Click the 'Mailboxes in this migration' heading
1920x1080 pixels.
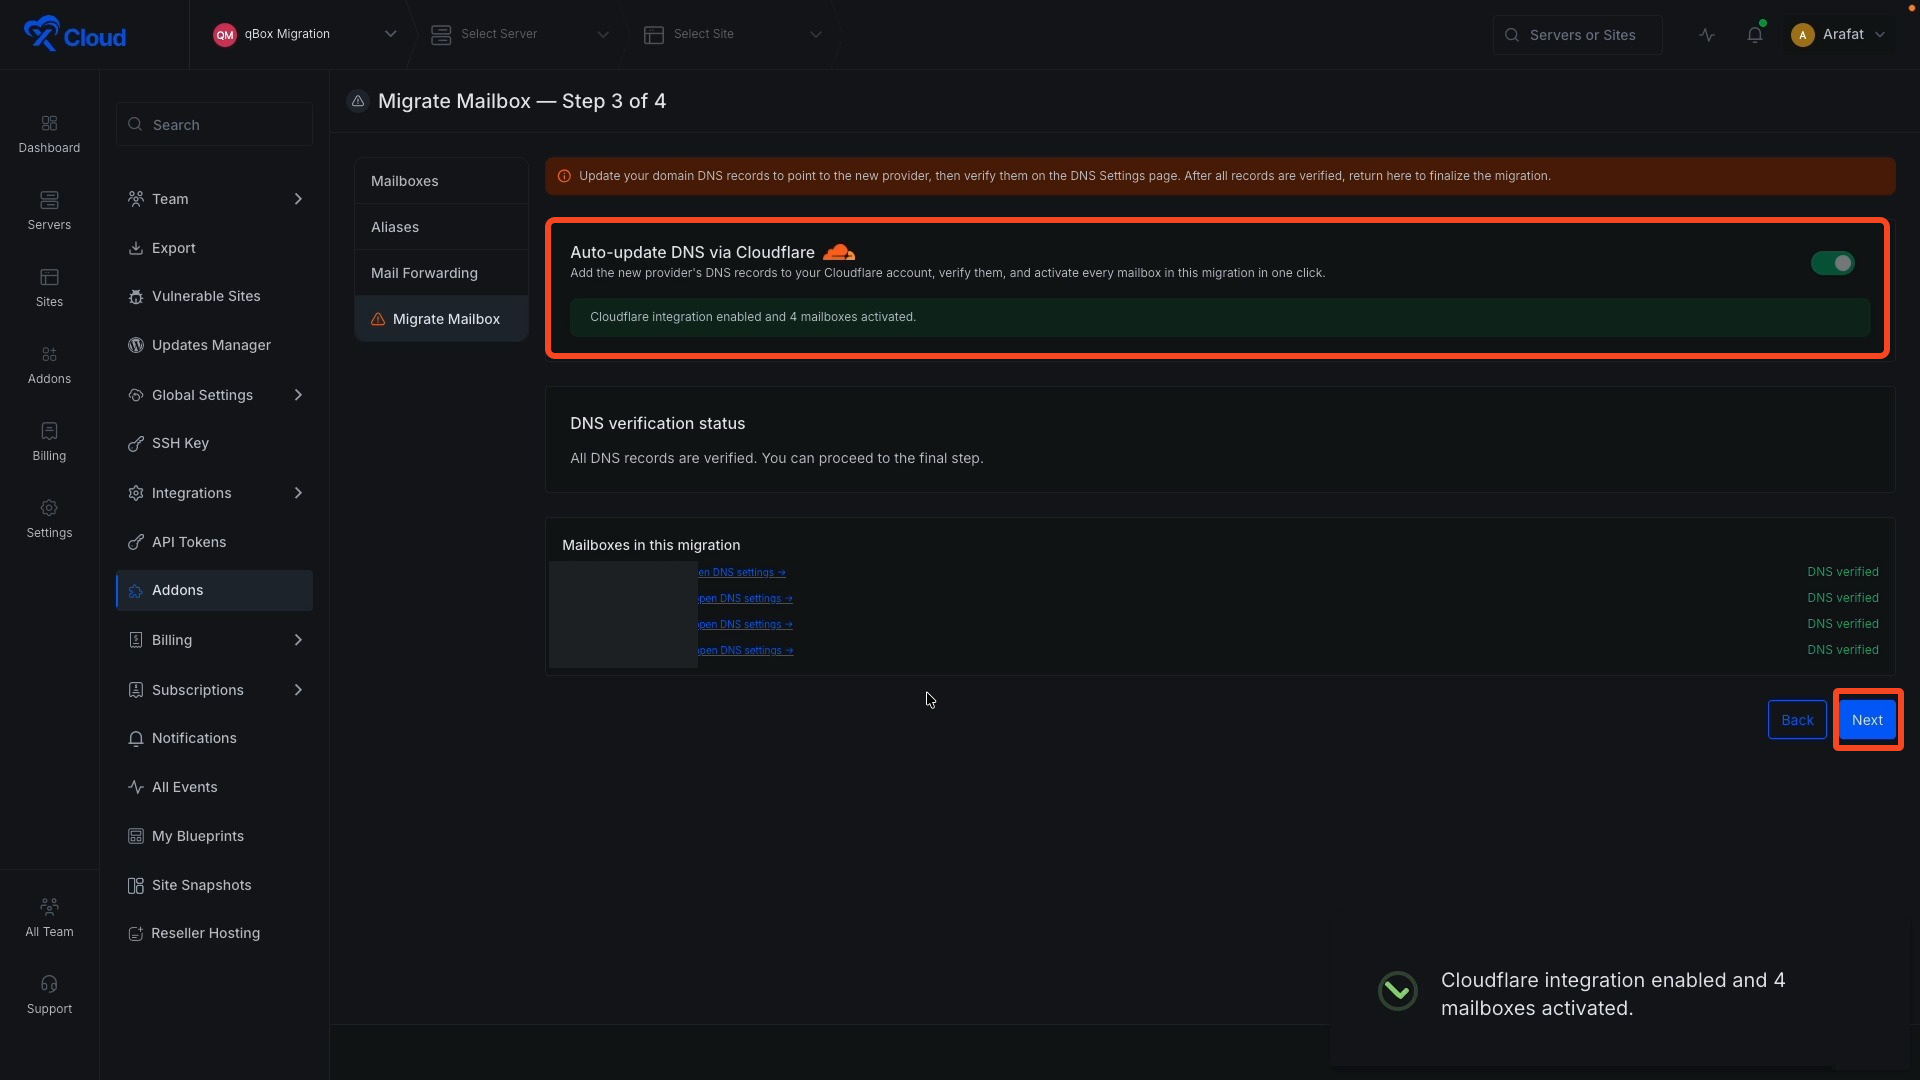pos(651,545)
